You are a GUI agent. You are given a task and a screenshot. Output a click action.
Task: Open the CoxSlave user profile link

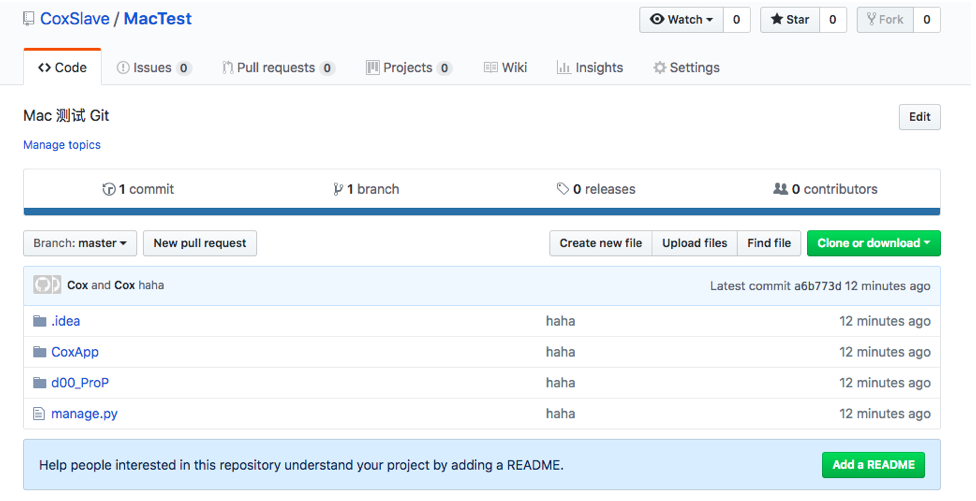click(75, 19)
